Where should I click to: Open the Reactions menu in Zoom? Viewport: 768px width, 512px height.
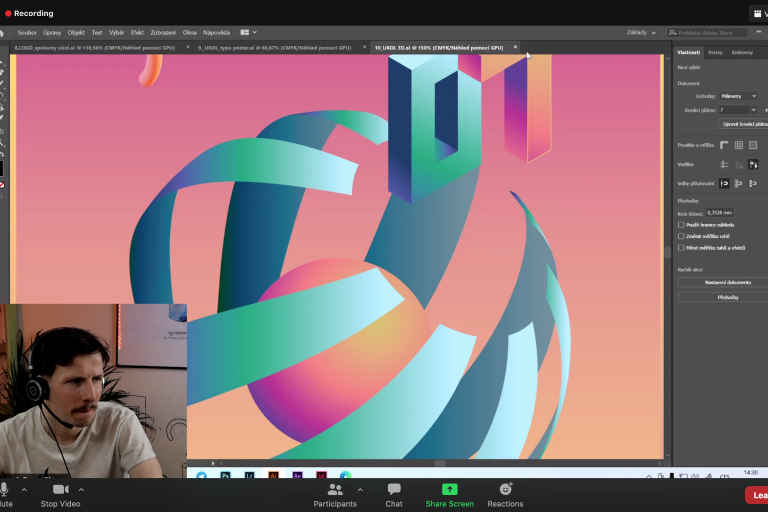(505, 489)
